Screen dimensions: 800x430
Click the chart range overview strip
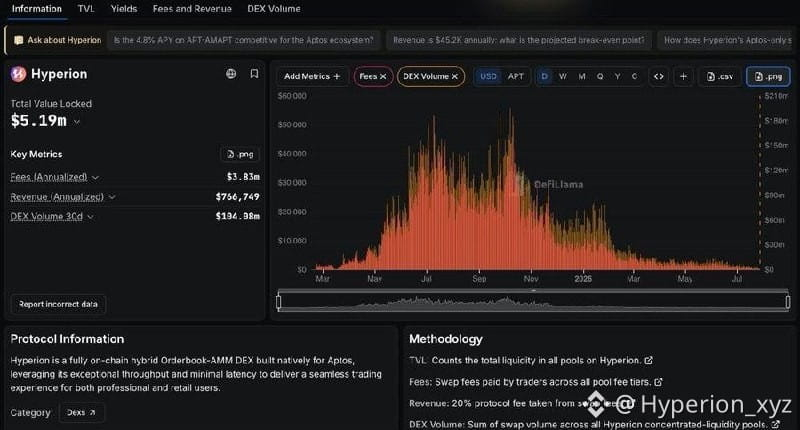[533, 302]
